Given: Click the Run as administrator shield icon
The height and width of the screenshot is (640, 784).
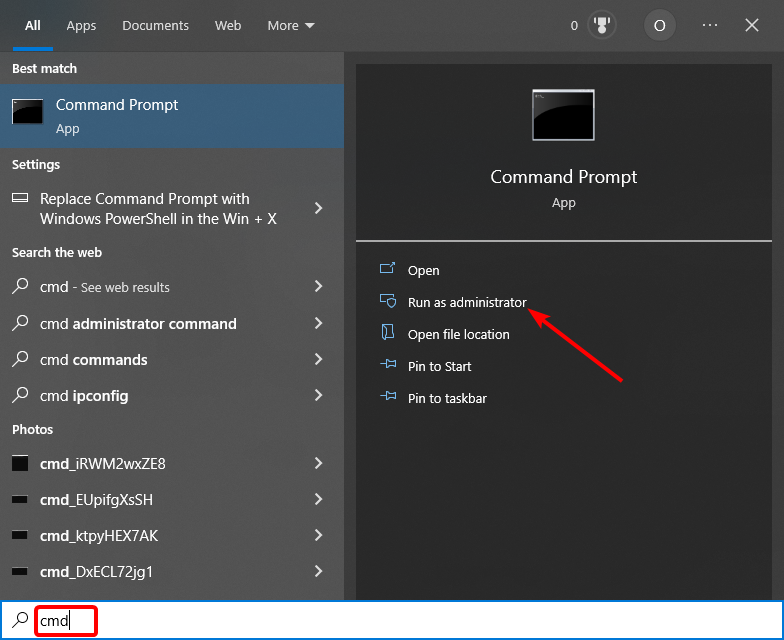Looking at the screenshot, I should coord(388,302).
